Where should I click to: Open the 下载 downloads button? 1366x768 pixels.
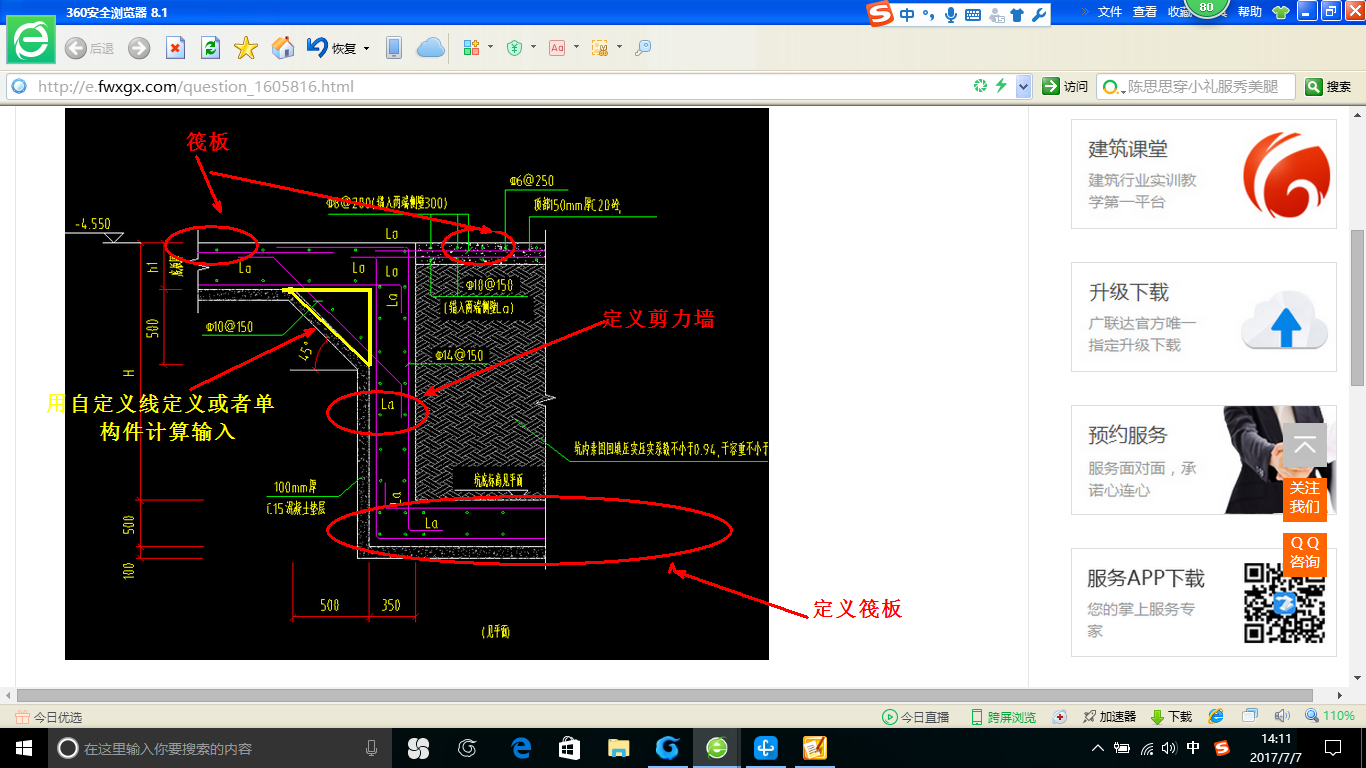(x=1171, y=717)
